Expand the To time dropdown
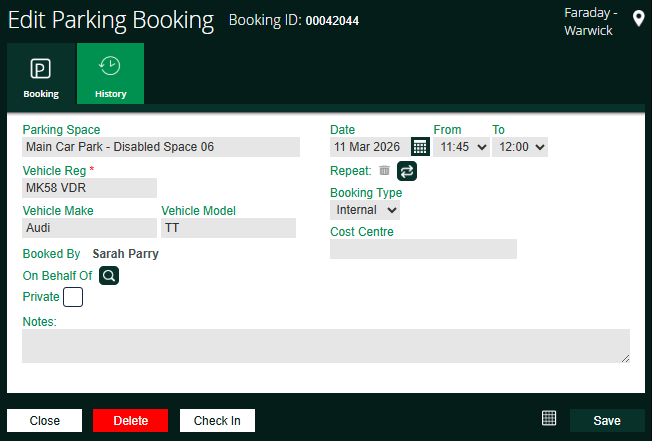The width and height of the screenshot is (652, 441). pos(520,147)
